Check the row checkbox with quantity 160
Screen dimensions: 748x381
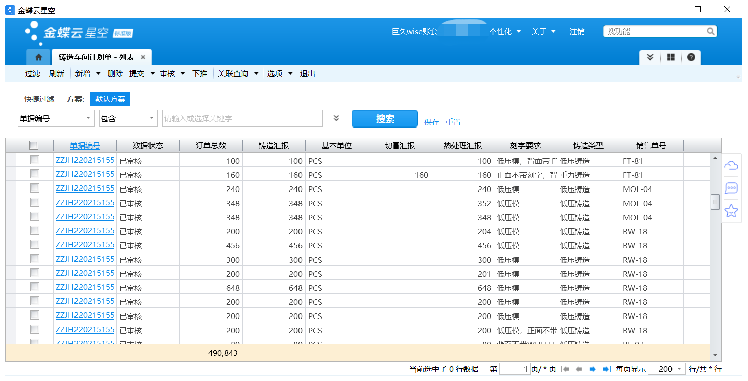pyautogui.click(x=34, y=174)
